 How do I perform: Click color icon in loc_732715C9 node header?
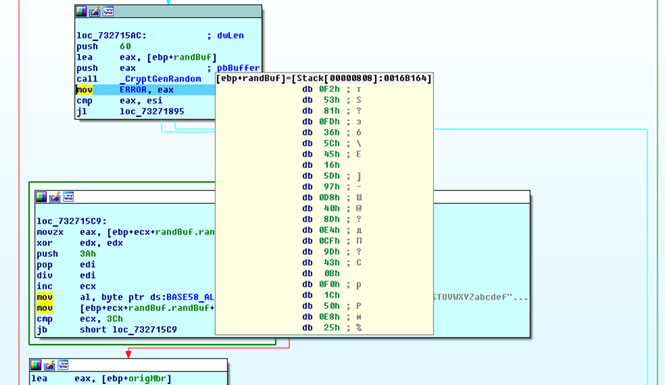click(x=41, y=197)
